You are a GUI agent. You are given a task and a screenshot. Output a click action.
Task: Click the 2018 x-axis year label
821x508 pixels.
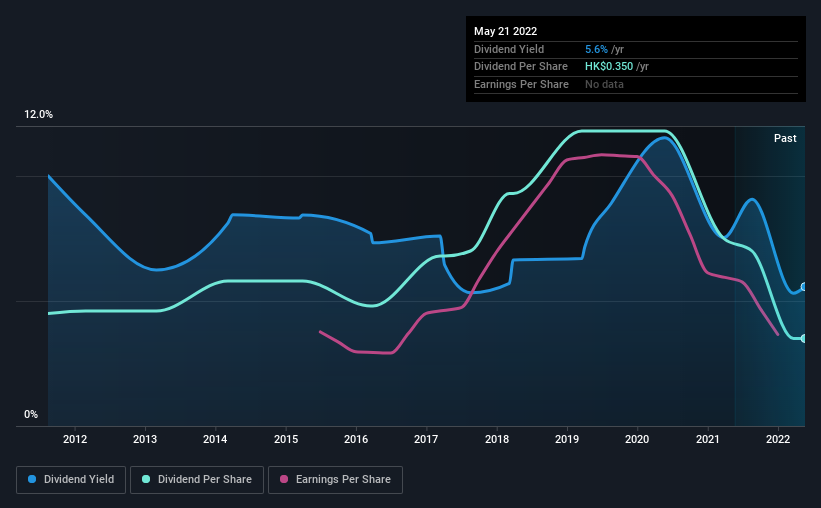[x=497, y=438]
